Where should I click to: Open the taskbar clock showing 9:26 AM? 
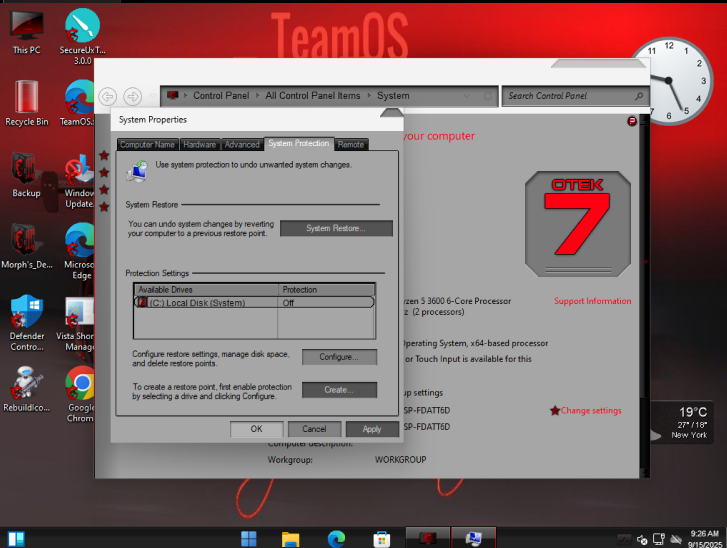click(705, 539)
